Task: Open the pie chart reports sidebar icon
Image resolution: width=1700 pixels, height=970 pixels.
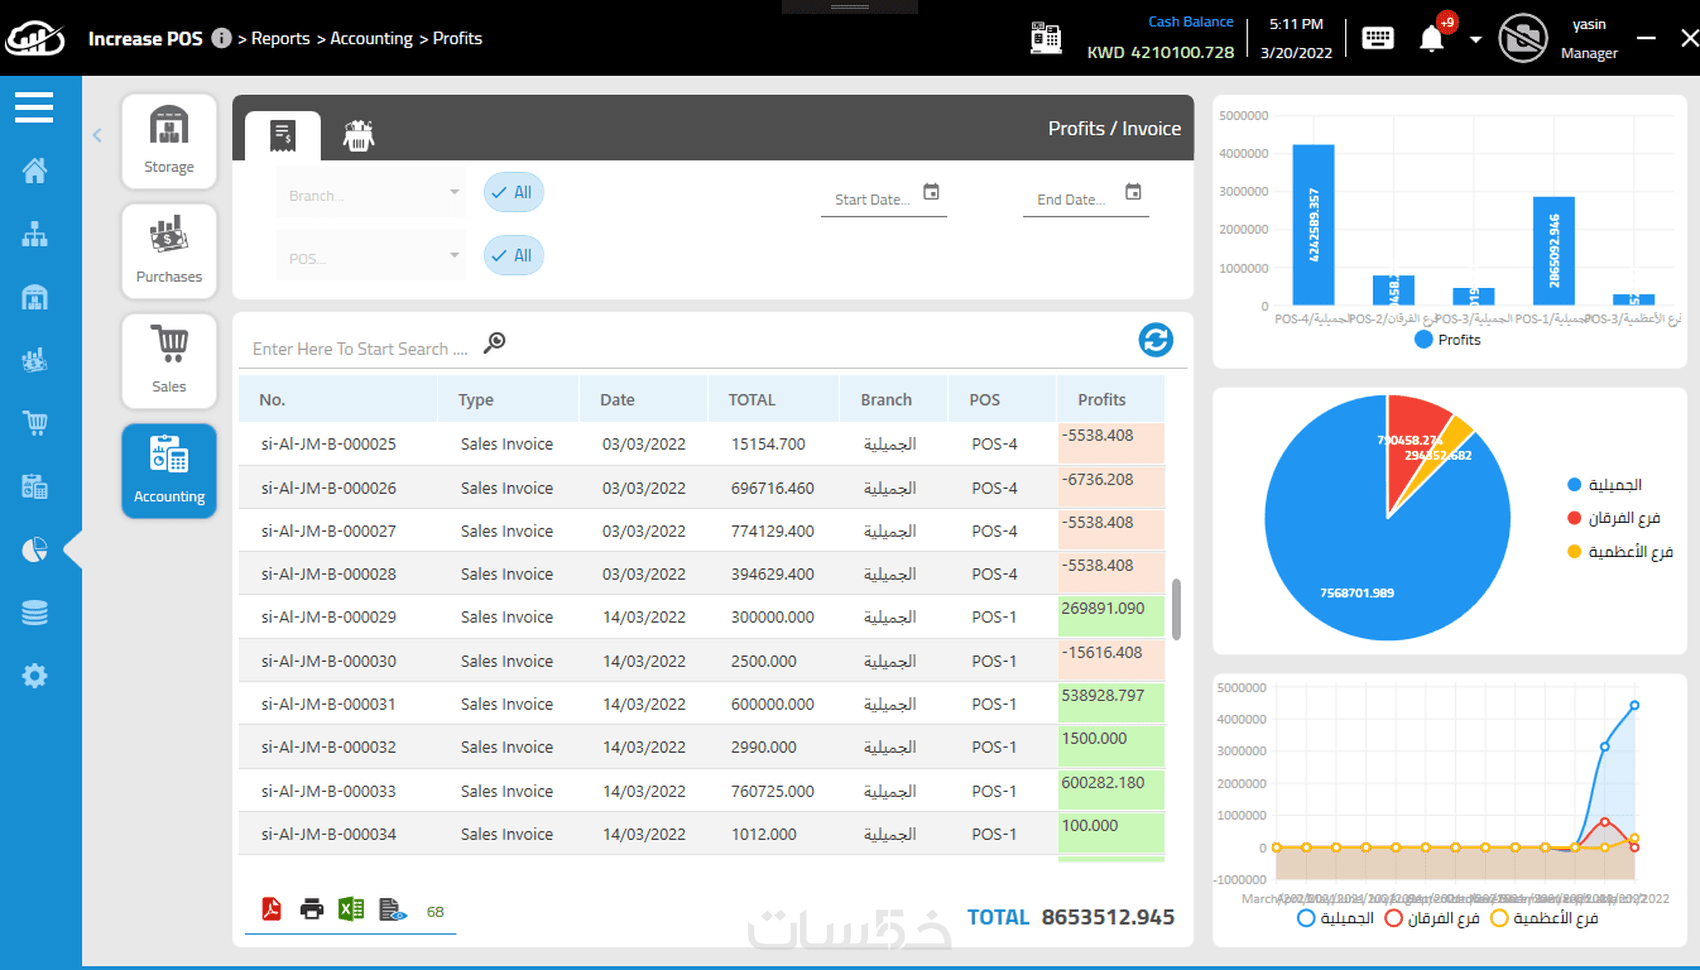Action: click(35, 549)
